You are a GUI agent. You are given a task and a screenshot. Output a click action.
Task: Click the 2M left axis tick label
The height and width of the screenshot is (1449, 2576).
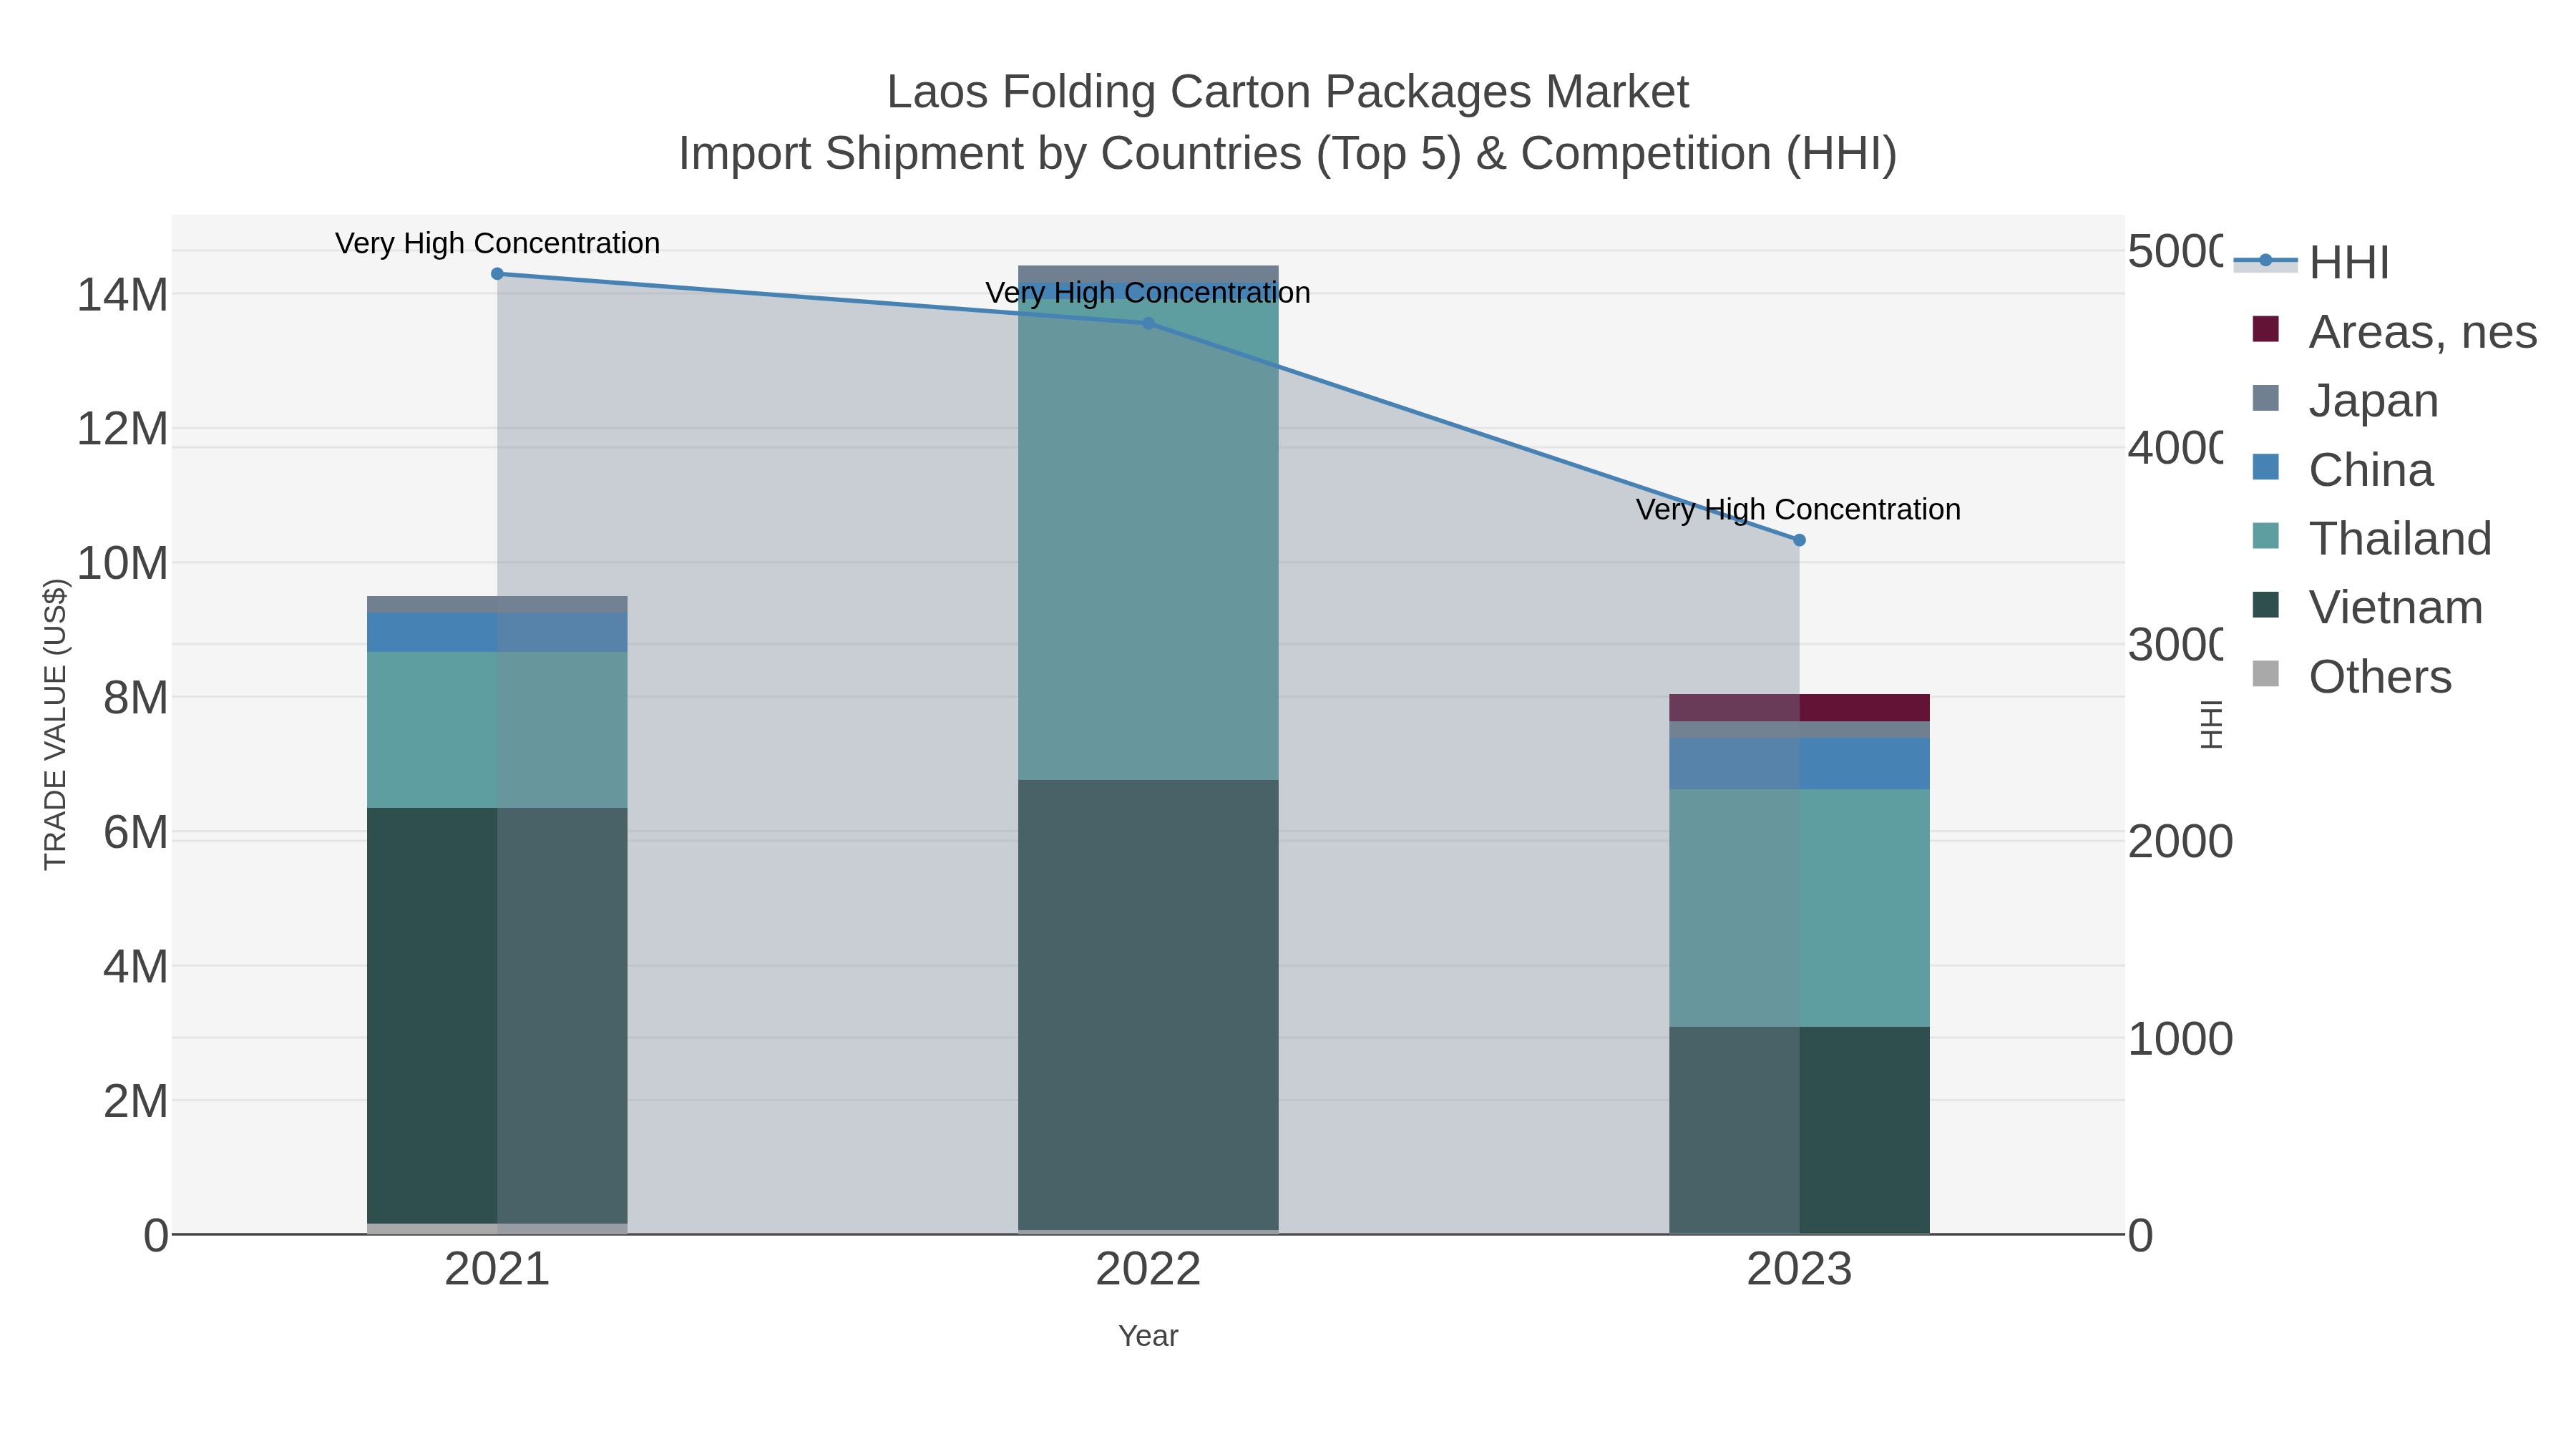pos(136,1102)
